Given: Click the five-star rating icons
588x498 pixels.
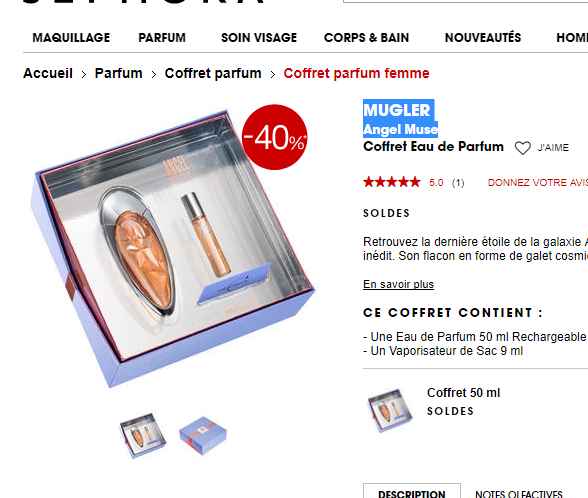Looking at the screenshot, I should [392, 182].
